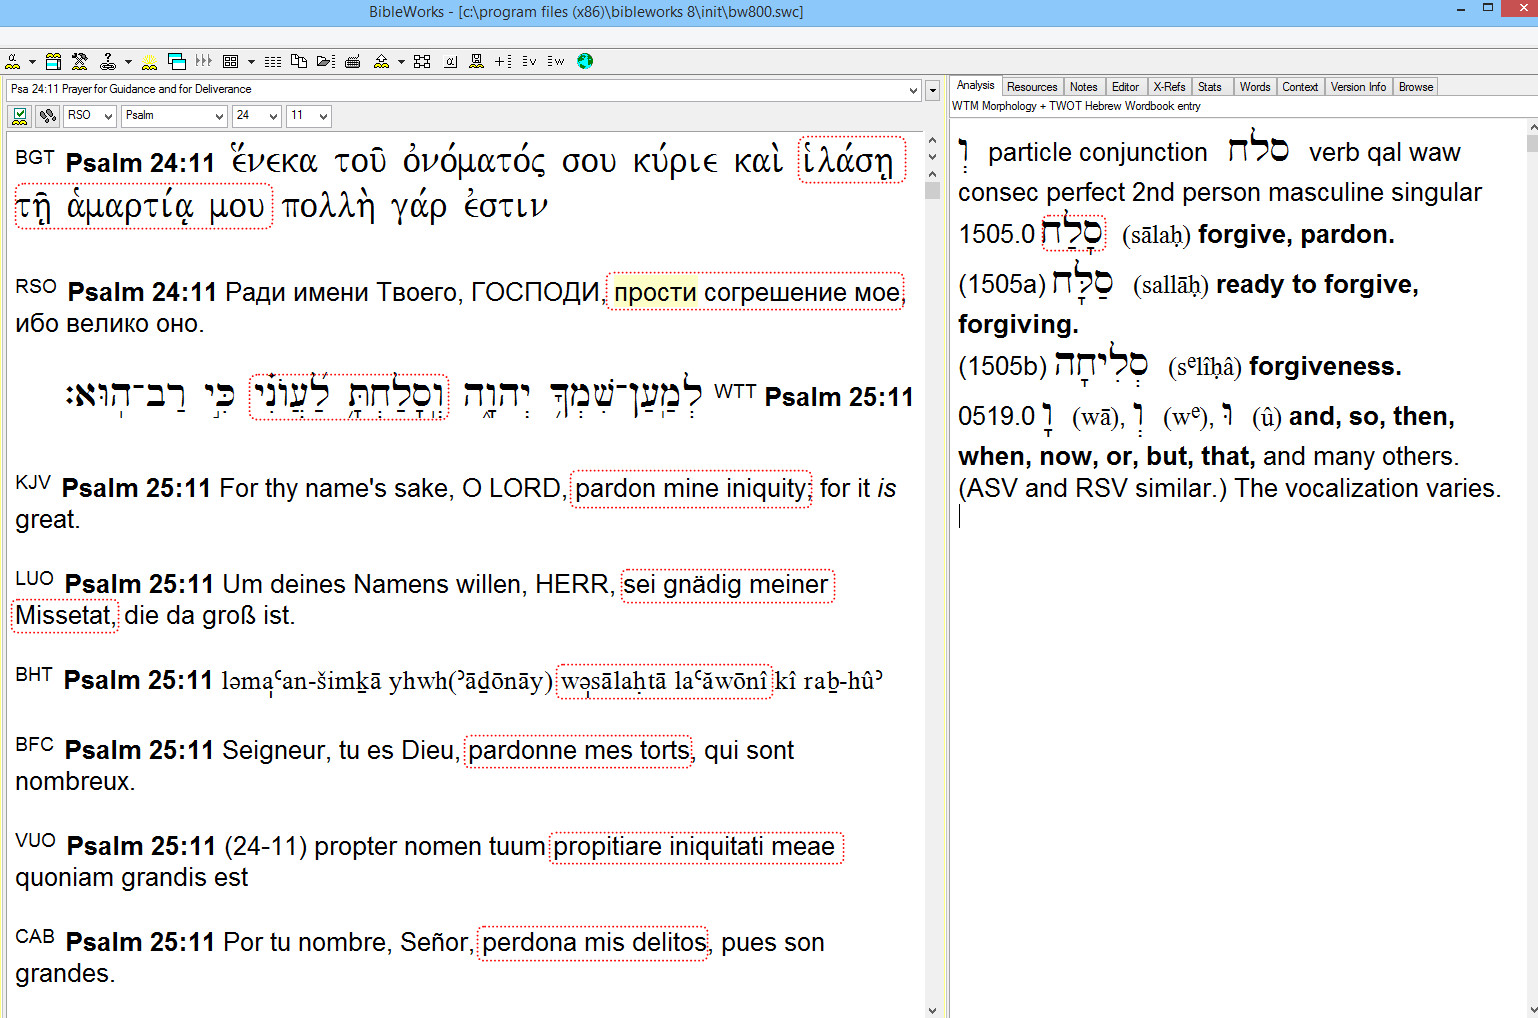The height and width of the screenshot is (1018, 1538).
Task: Click highlighted Russian word 'прости'
Action: tap(655, 292)
